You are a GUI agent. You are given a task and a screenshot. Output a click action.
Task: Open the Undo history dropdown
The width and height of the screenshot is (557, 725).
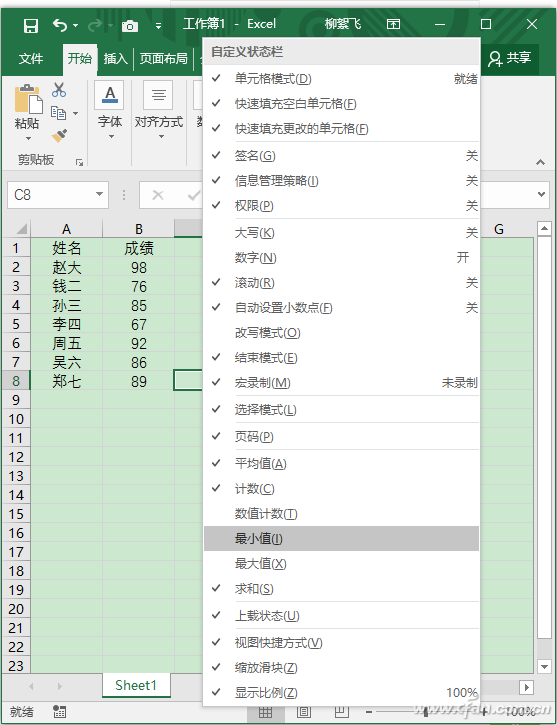[x=75, y=26]
